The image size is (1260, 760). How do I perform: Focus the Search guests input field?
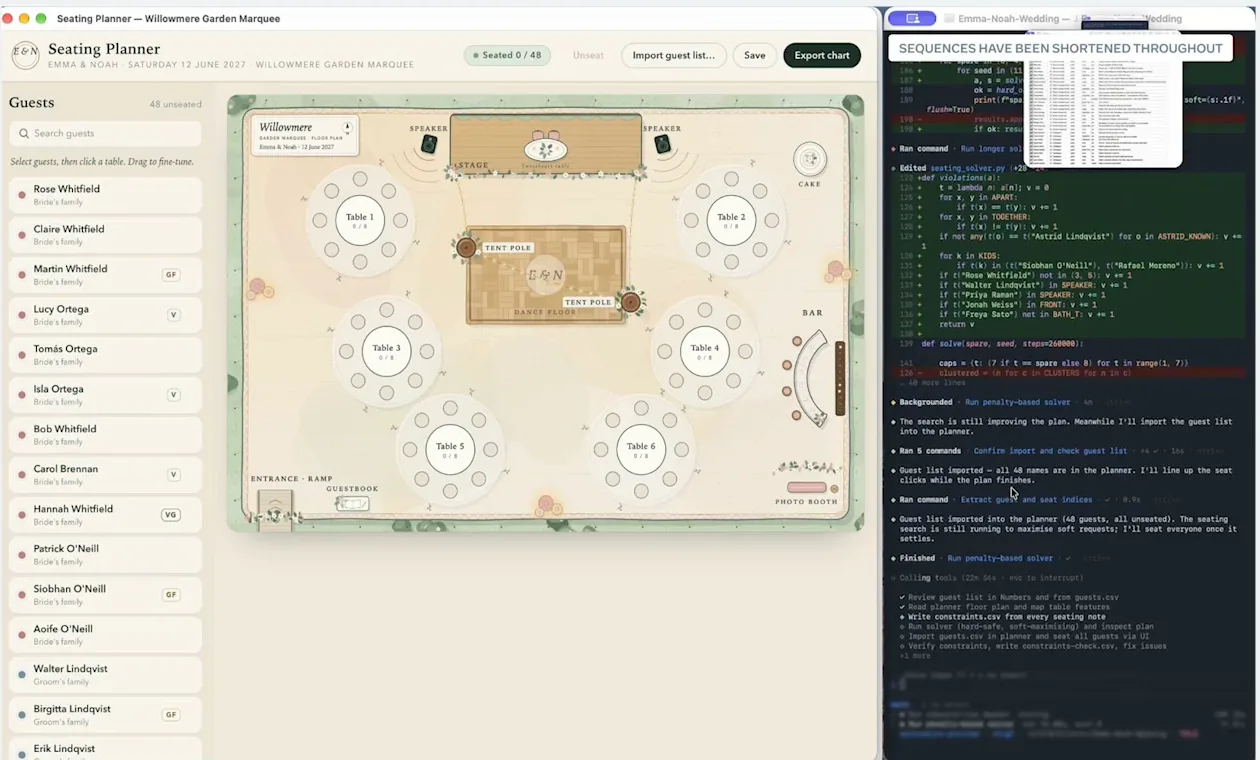pyautogui.click(x=105, y=133)
